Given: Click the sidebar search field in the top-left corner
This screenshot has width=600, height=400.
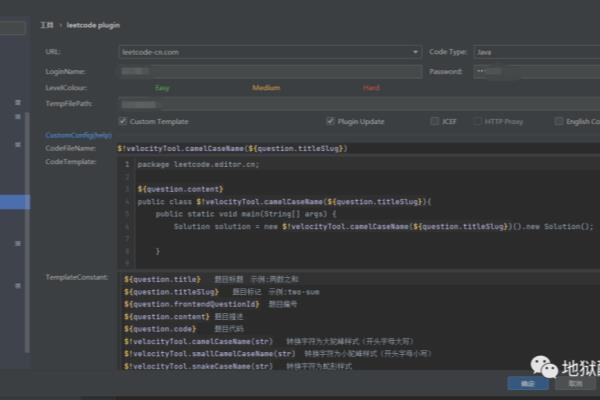Looking at the screenshot, I should pos(13,28).
